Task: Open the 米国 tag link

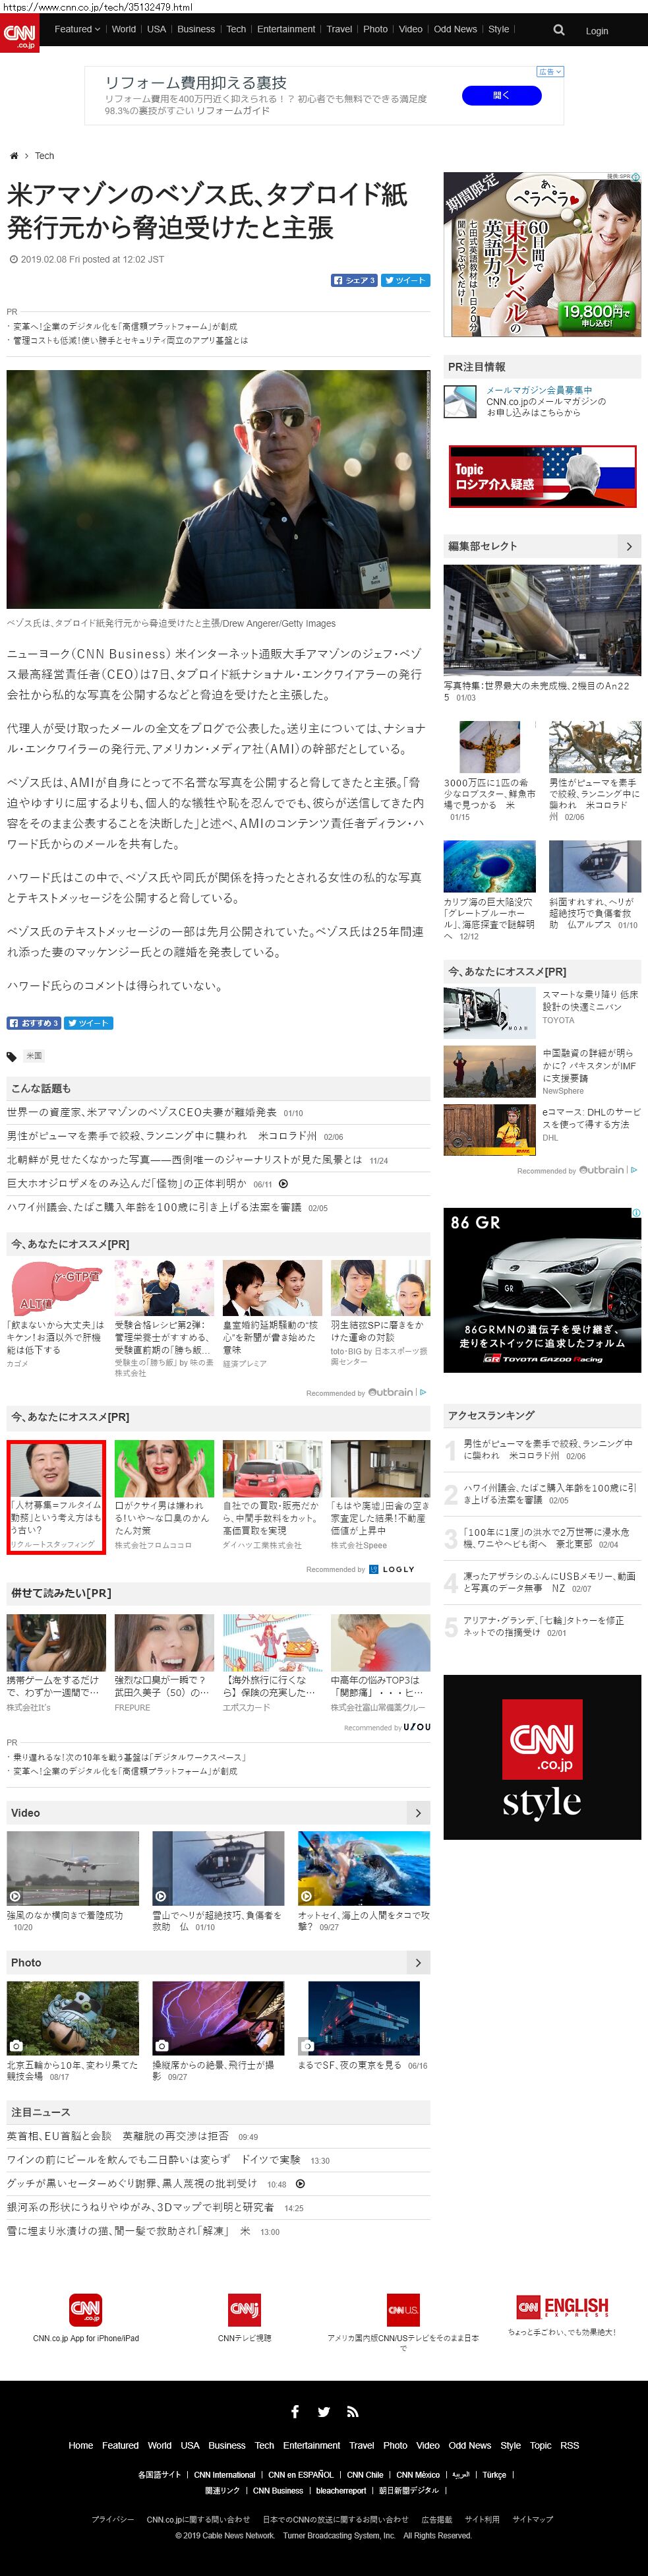Action: [x=34, y=1056]
